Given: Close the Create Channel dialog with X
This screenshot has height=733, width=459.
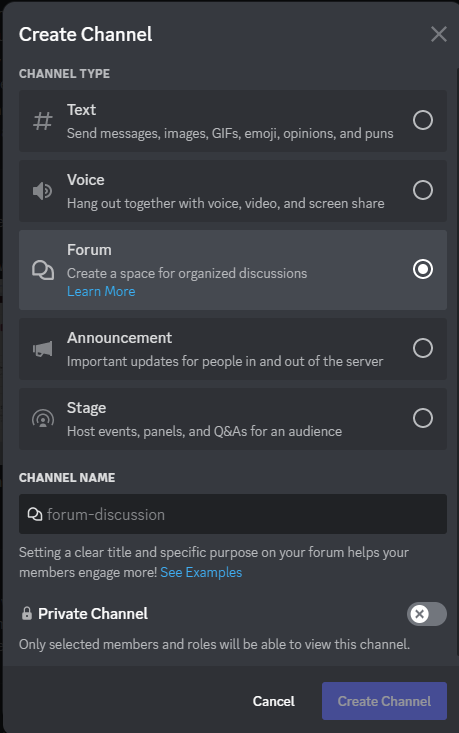Looking at the screenshot, I should (438, 34).
